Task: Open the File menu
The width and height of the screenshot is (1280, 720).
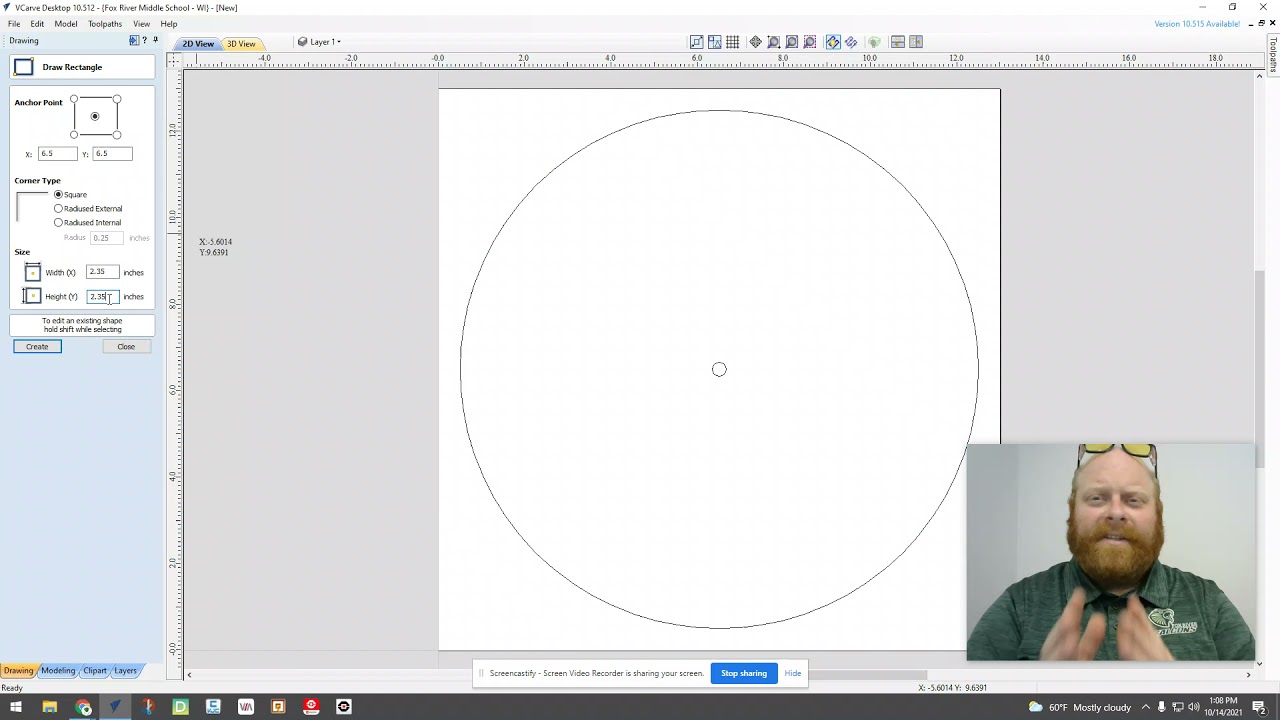Action: pyautogui.click(x=14, y=24)
